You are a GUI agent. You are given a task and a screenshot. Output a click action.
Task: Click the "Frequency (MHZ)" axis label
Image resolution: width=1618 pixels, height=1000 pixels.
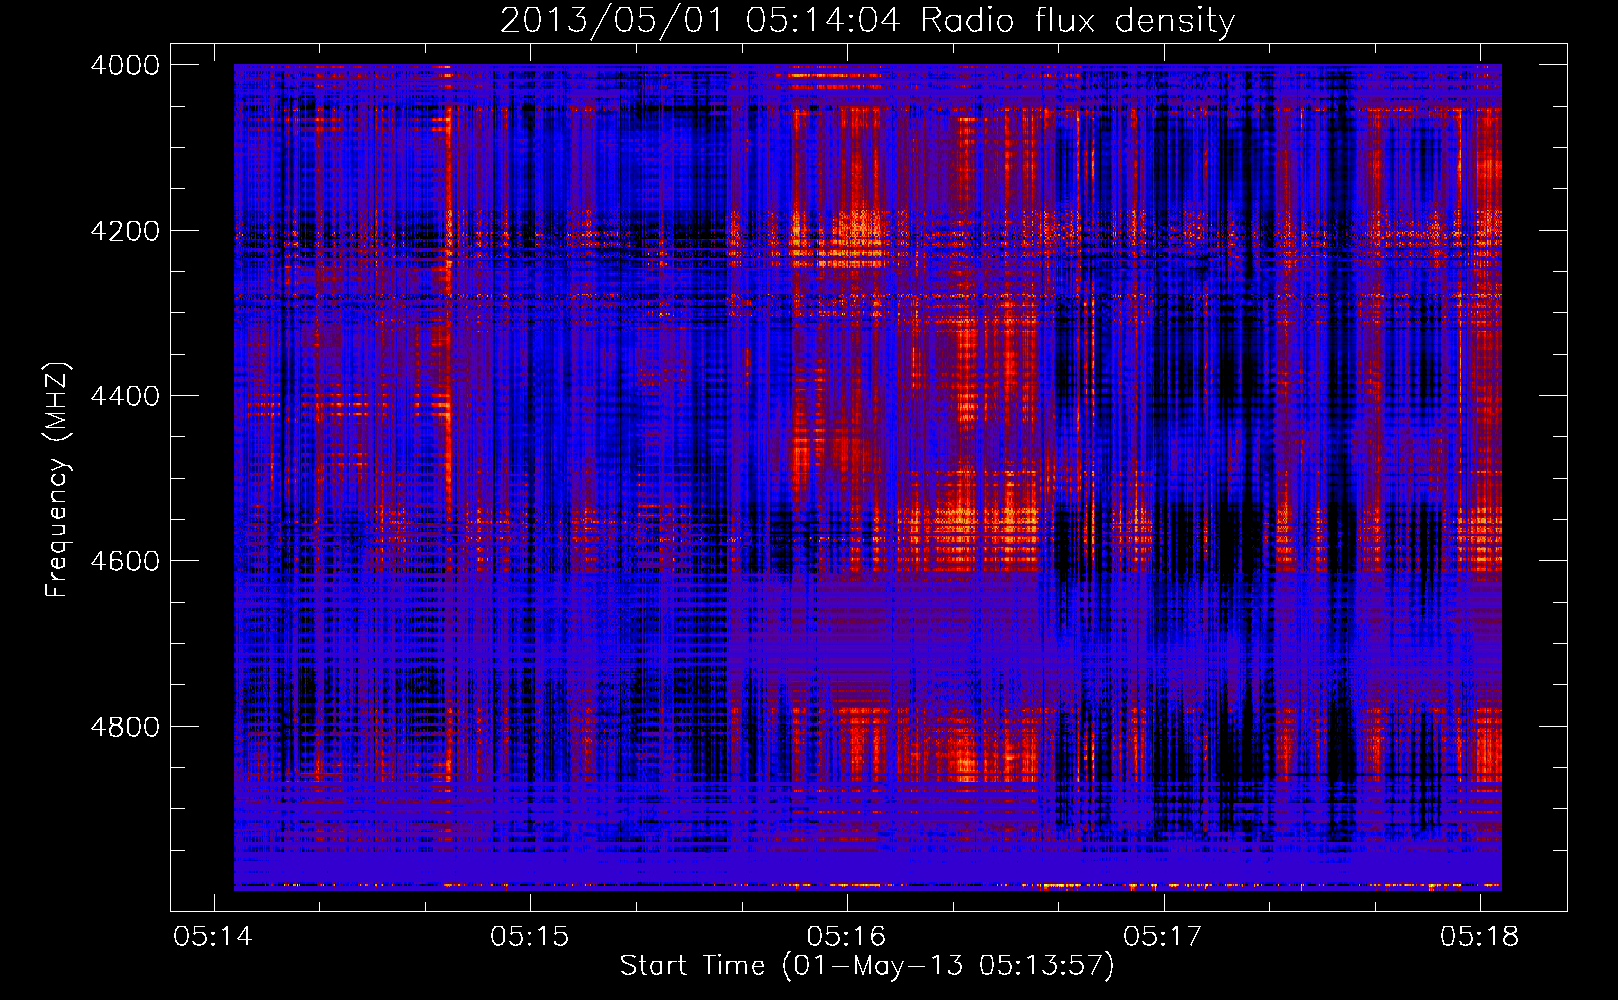pos(57,480)
